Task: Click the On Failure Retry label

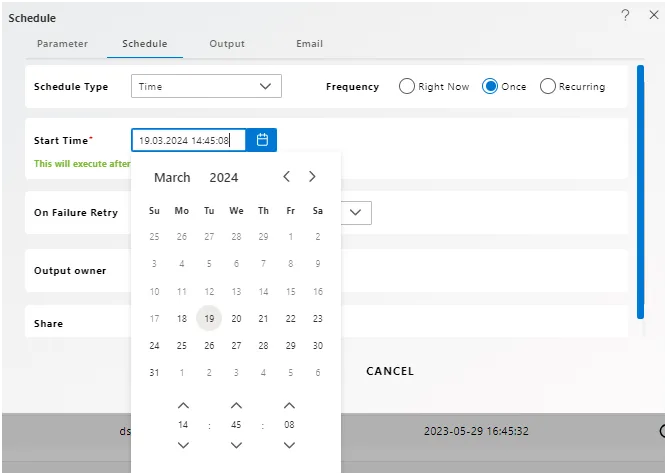Action: [x=76, y=213]
